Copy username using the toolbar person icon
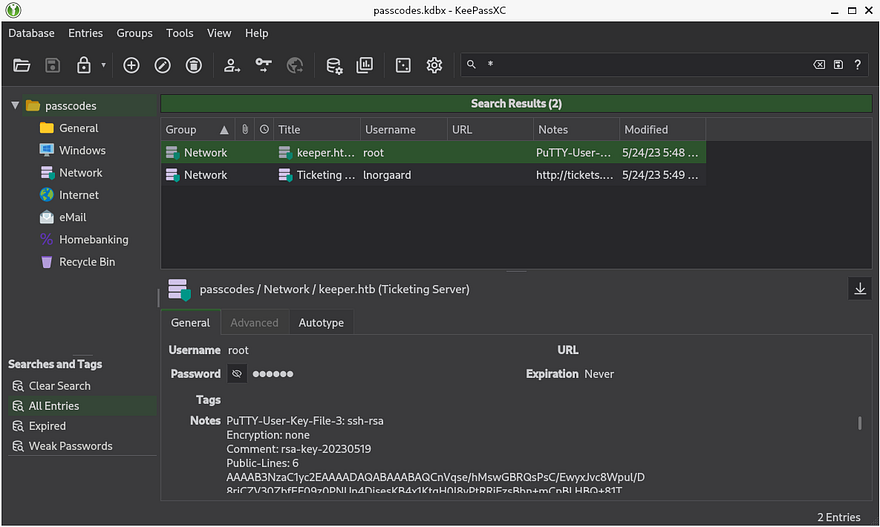880x527 pixels. pyautogui.click(x=232, y=65)
